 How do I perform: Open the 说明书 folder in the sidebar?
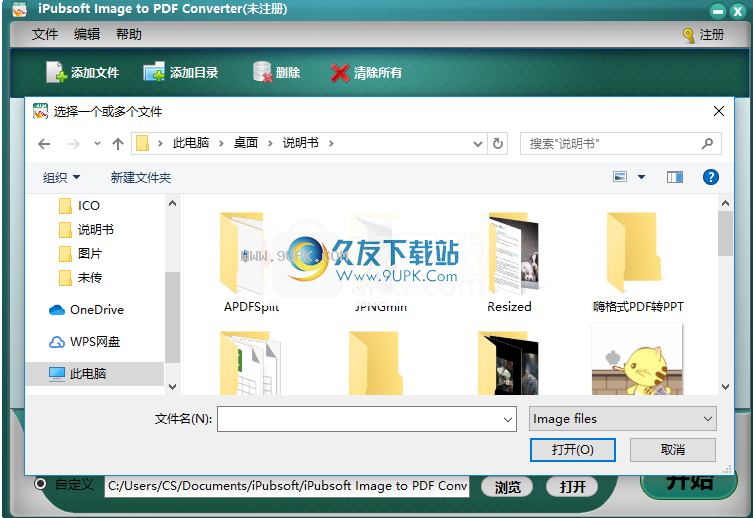point(86,229)
